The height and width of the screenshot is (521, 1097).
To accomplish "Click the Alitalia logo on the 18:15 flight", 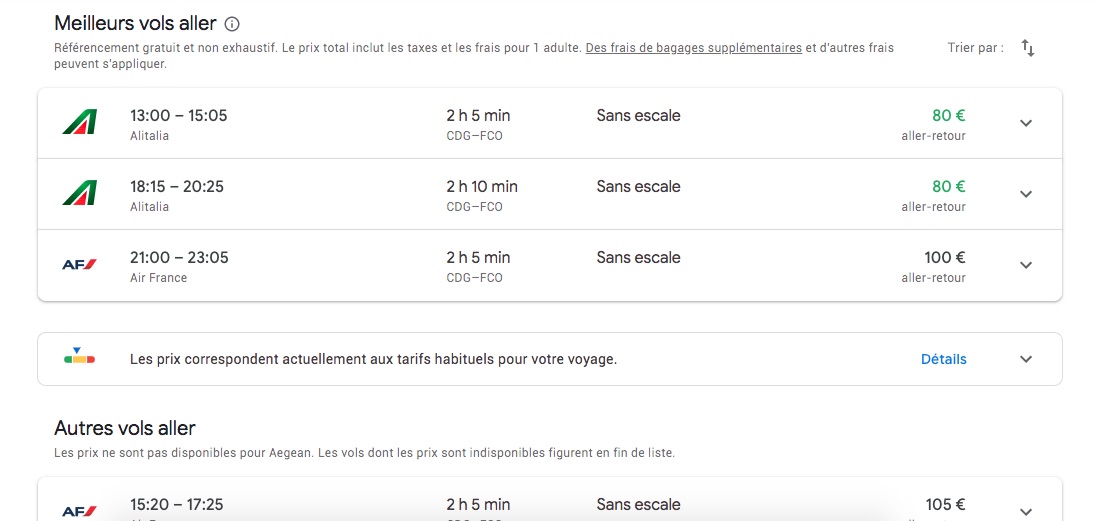I will click(79, 194).
